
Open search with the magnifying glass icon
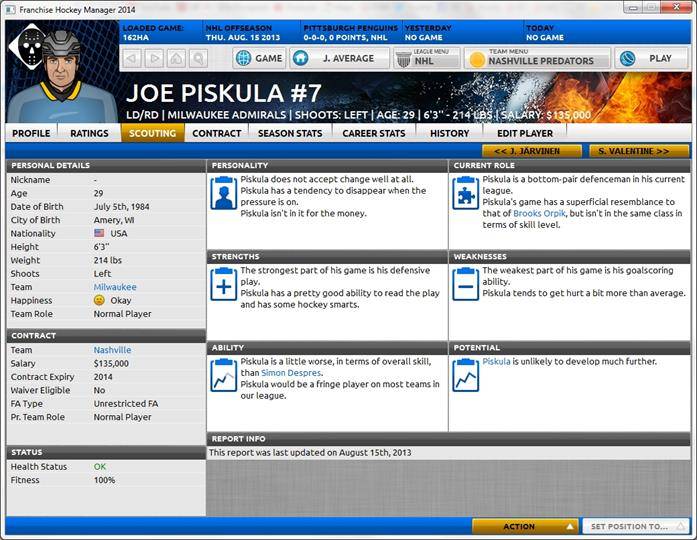tap(198, 58)
